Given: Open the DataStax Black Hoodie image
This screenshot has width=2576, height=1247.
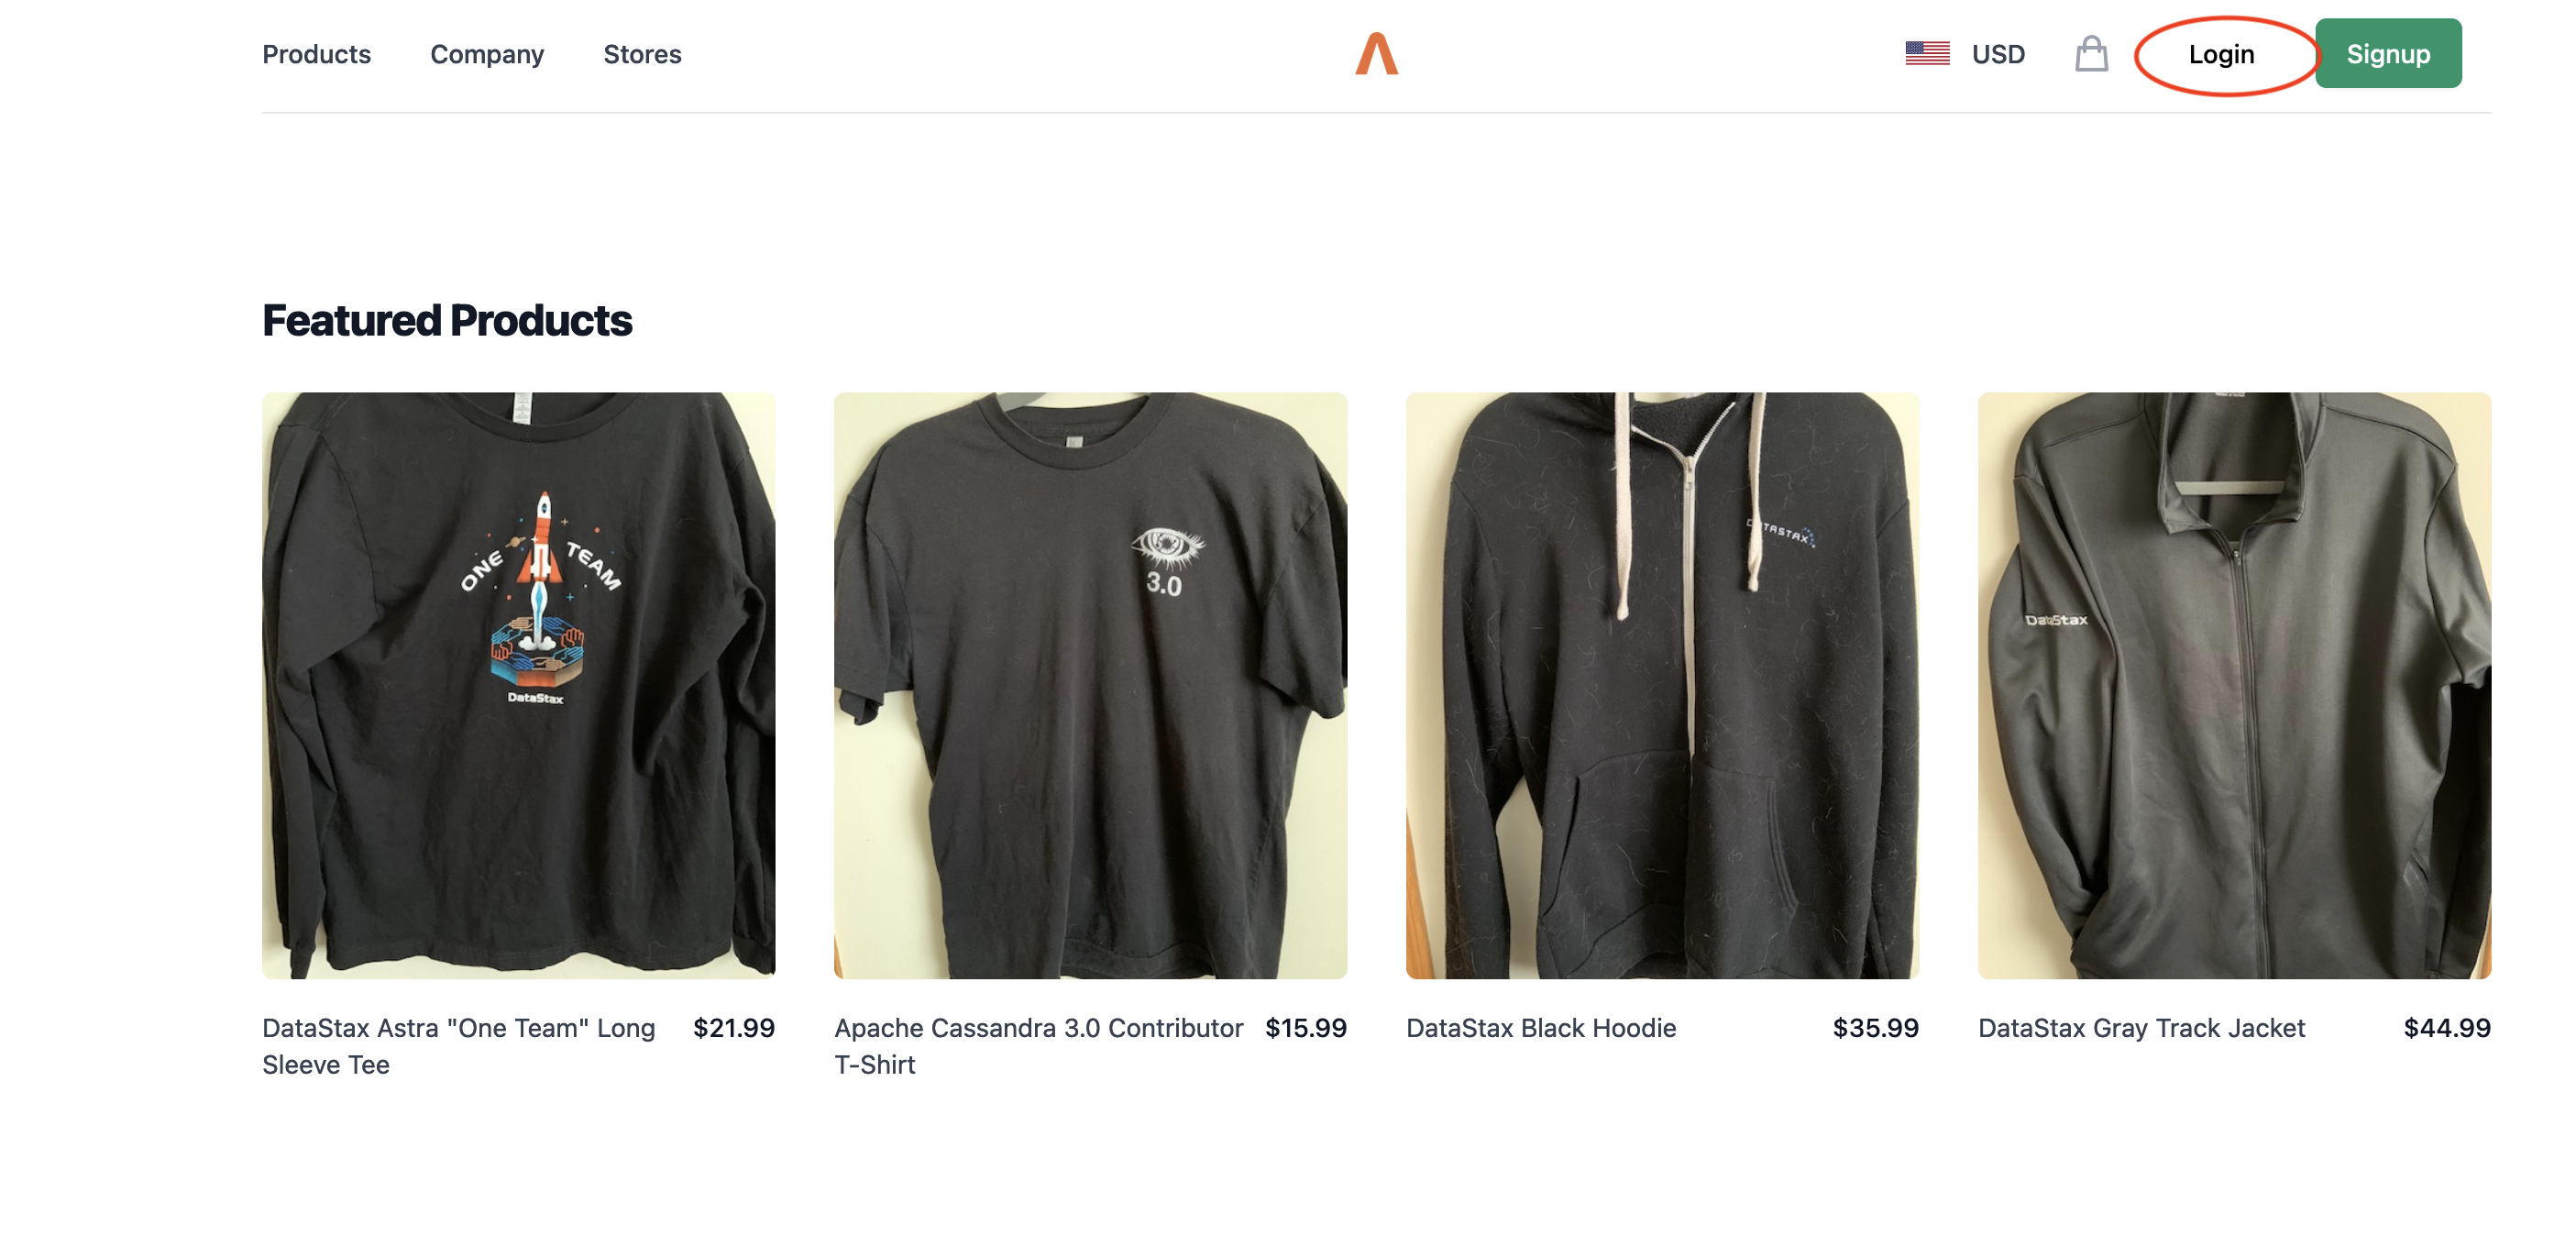Looking at the screenshot, I should [1662, 685].
